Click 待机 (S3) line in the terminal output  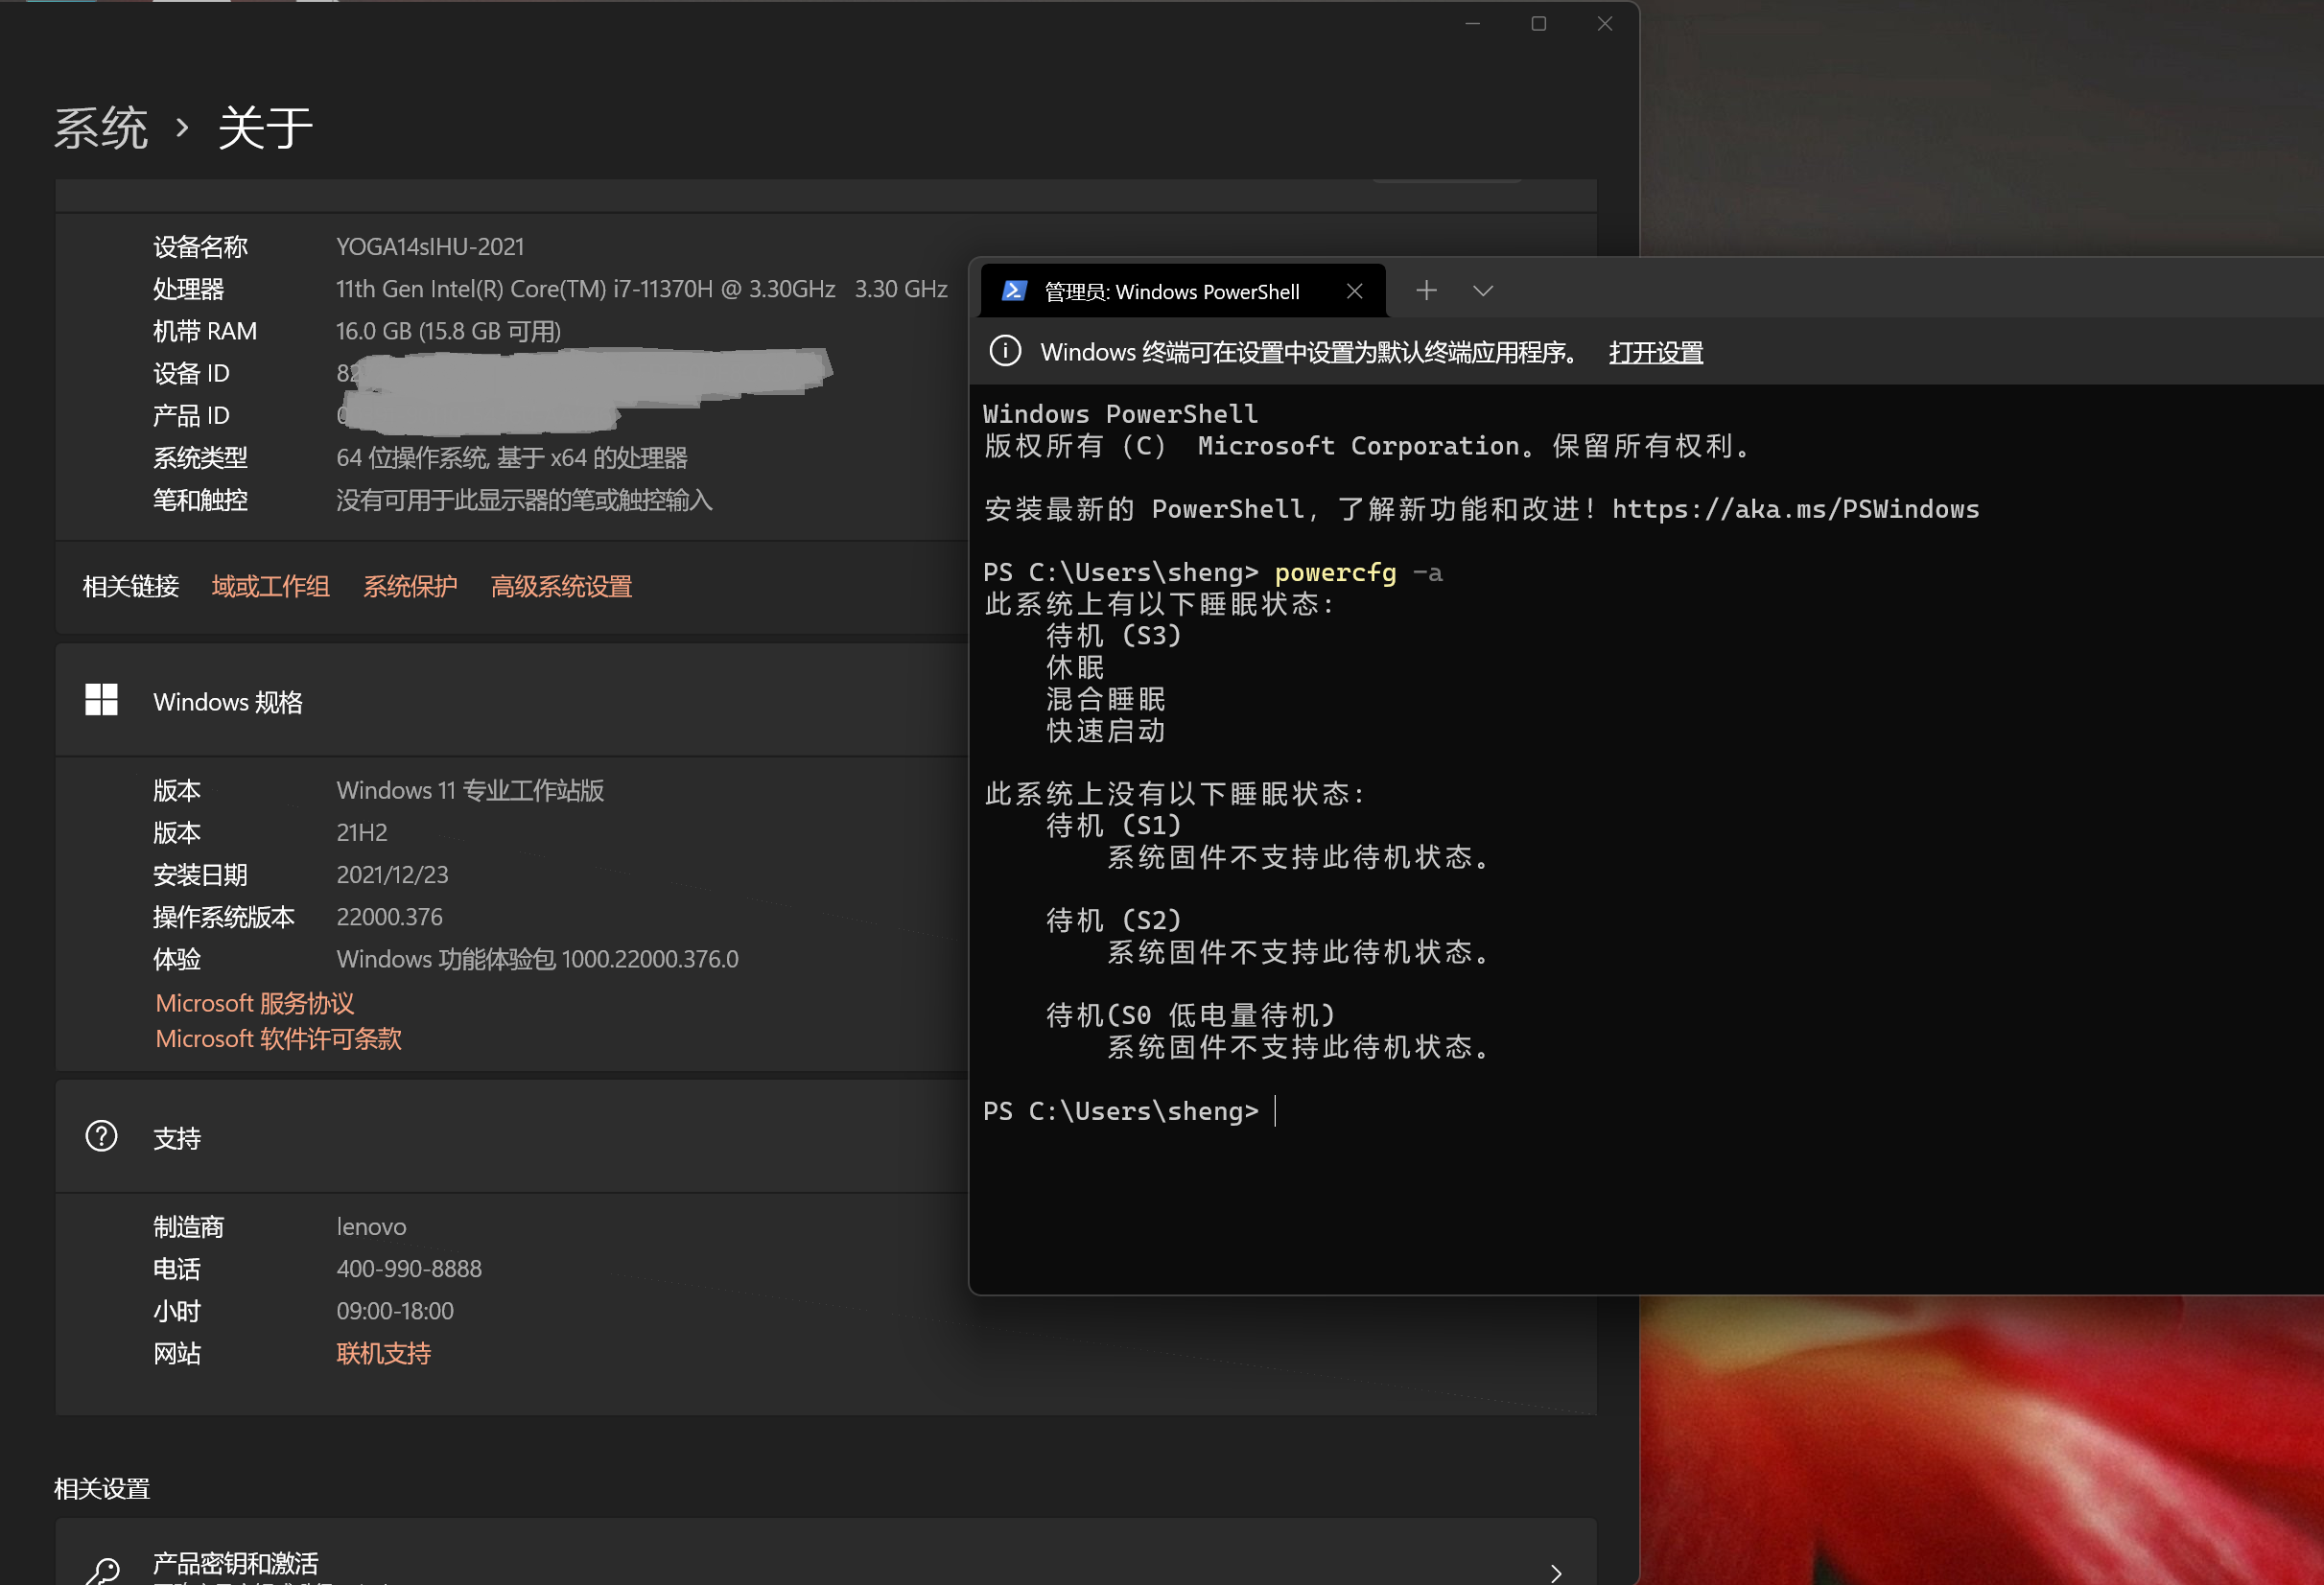1113,635
